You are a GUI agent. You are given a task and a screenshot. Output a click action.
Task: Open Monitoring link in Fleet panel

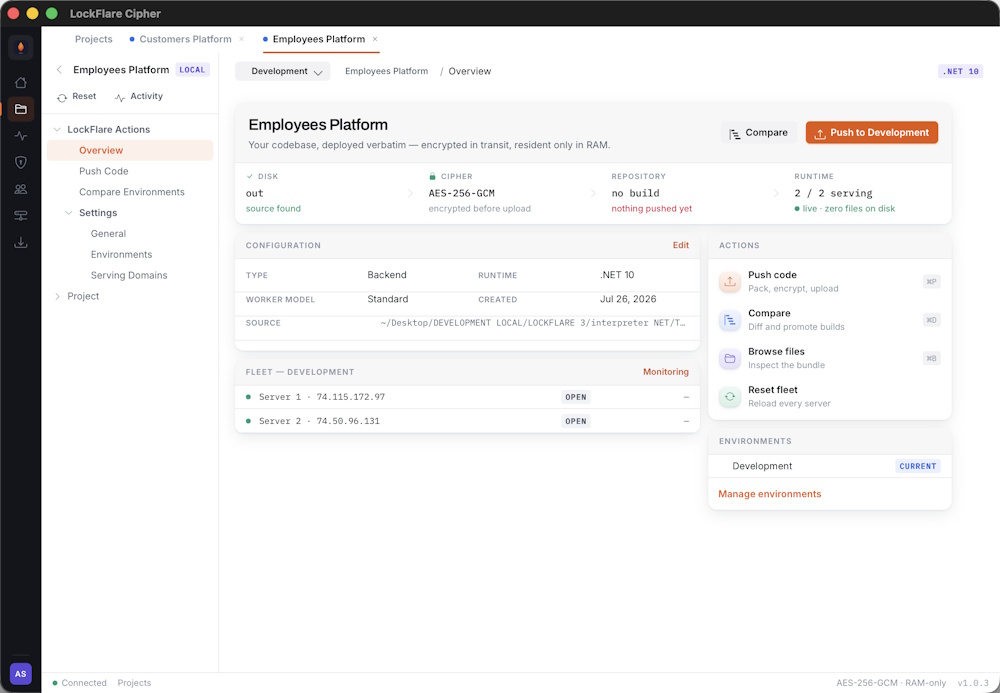[666, 372]
